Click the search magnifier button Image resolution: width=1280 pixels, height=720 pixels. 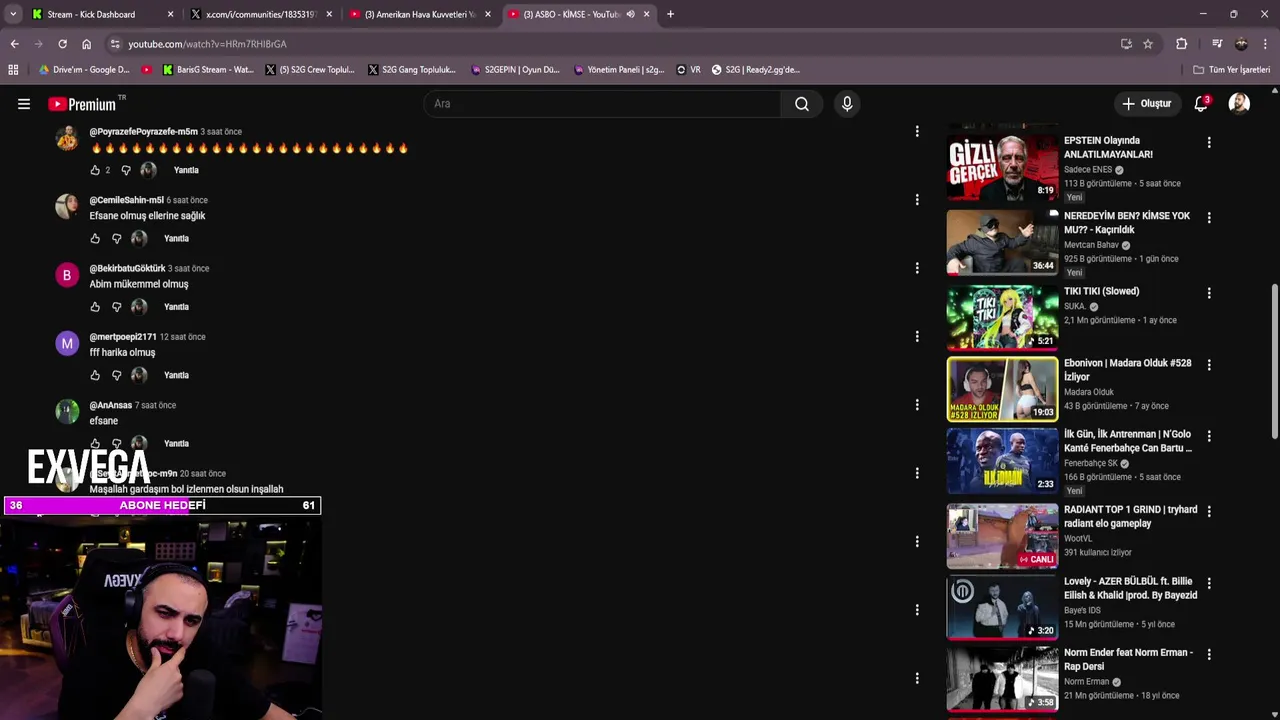802,104
